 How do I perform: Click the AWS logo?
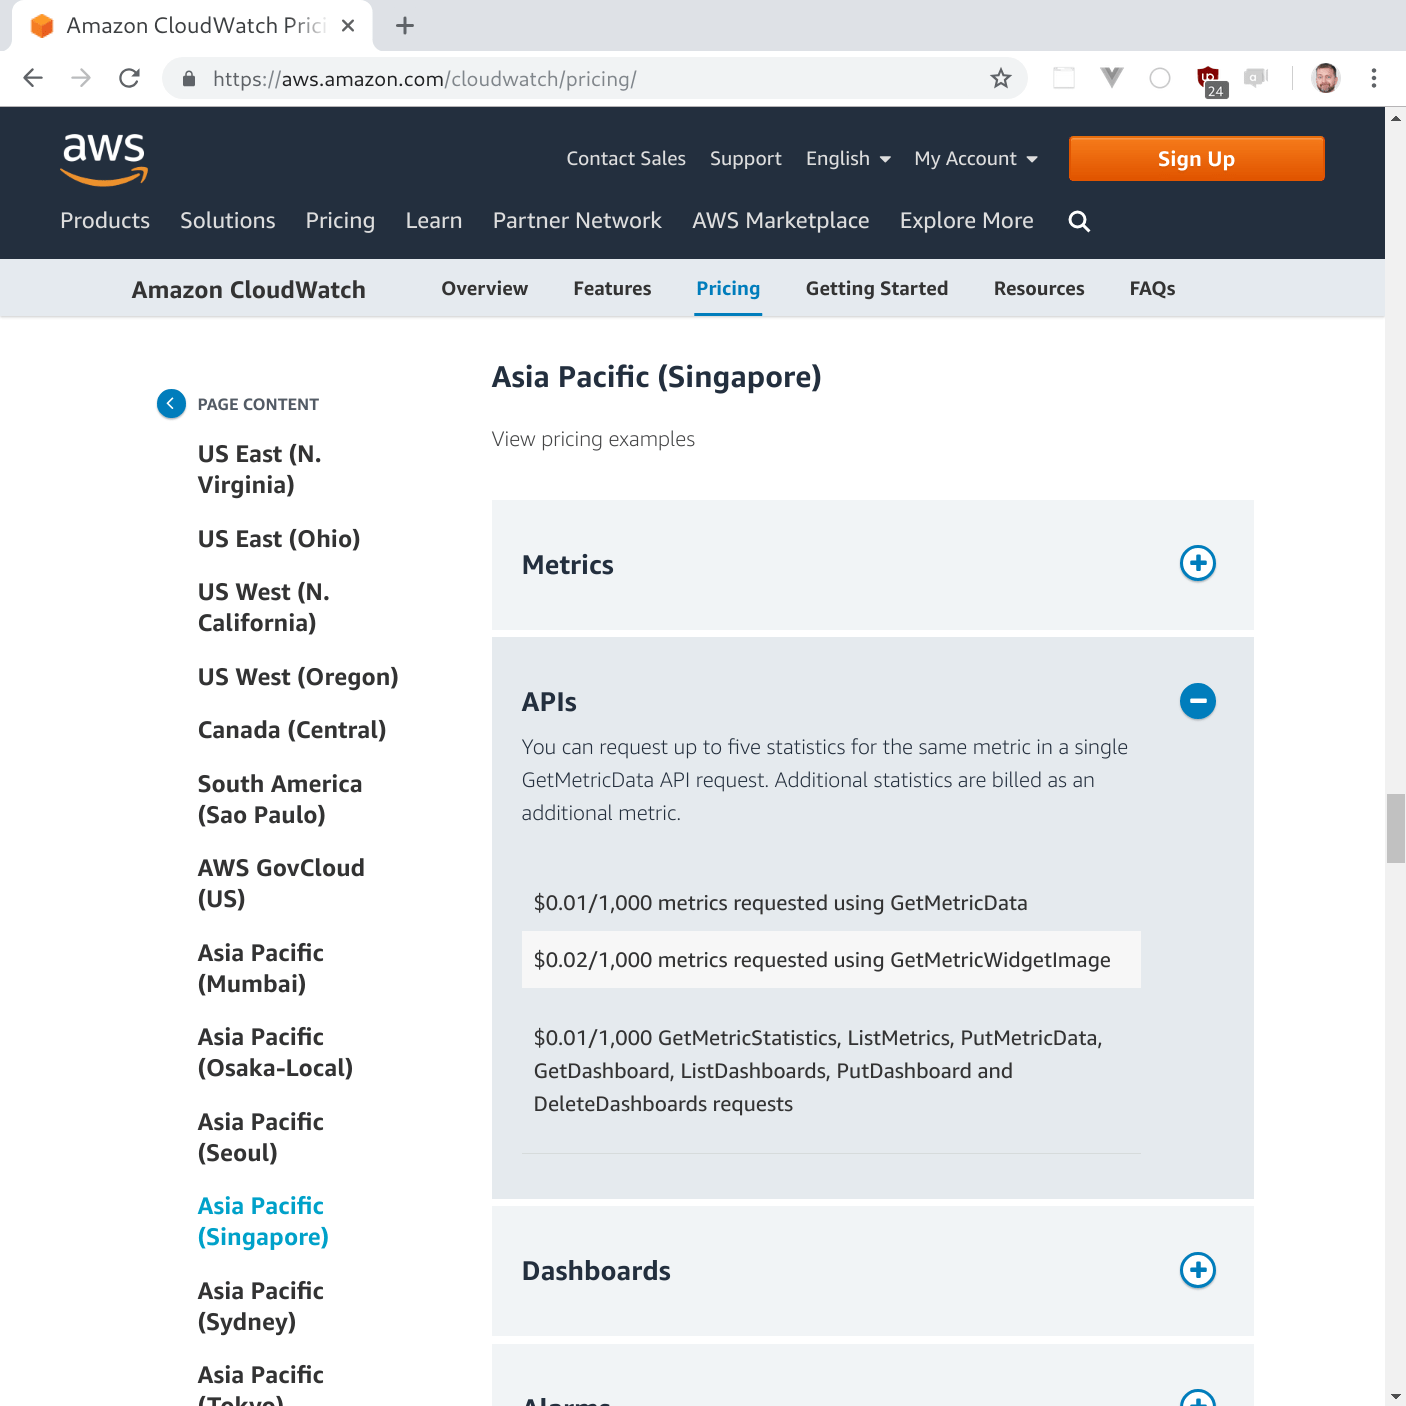(x=104, y=159)
